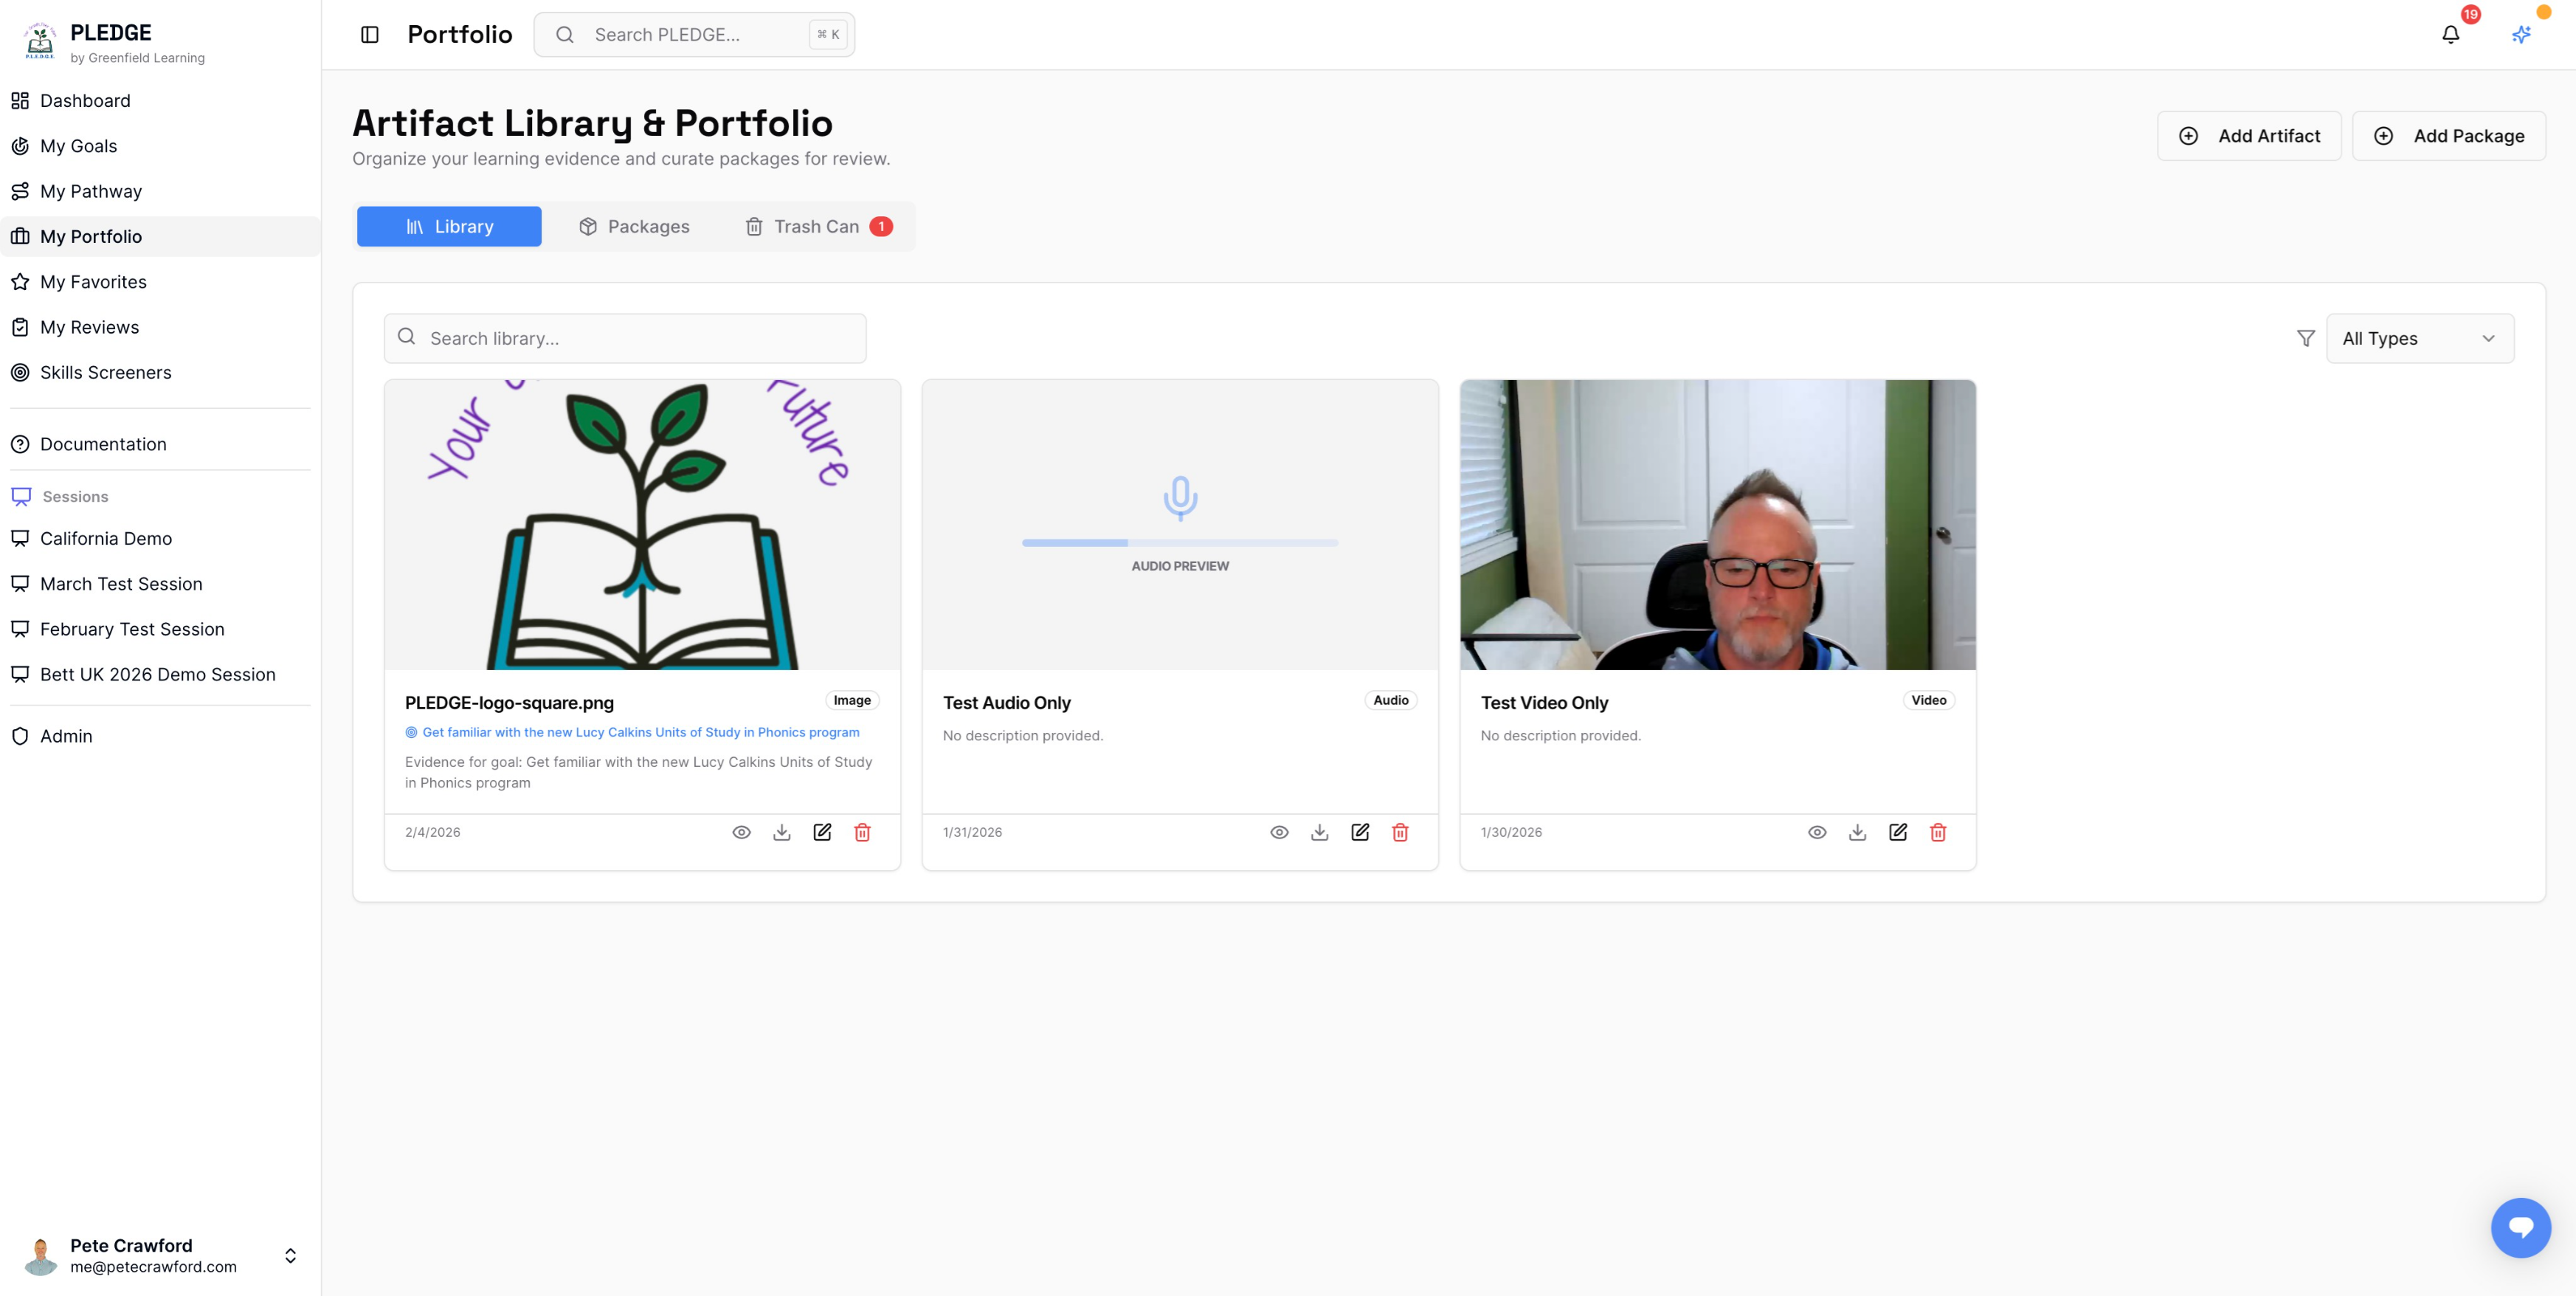Open the Lucy Calkins phonics goal link
This screenshot has height=1296, width=2576.
tap(639, 732)
